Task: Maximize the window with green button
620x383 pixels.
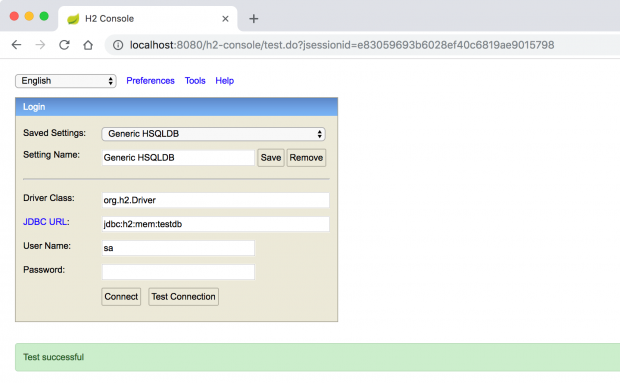Action: coord(44,16)
